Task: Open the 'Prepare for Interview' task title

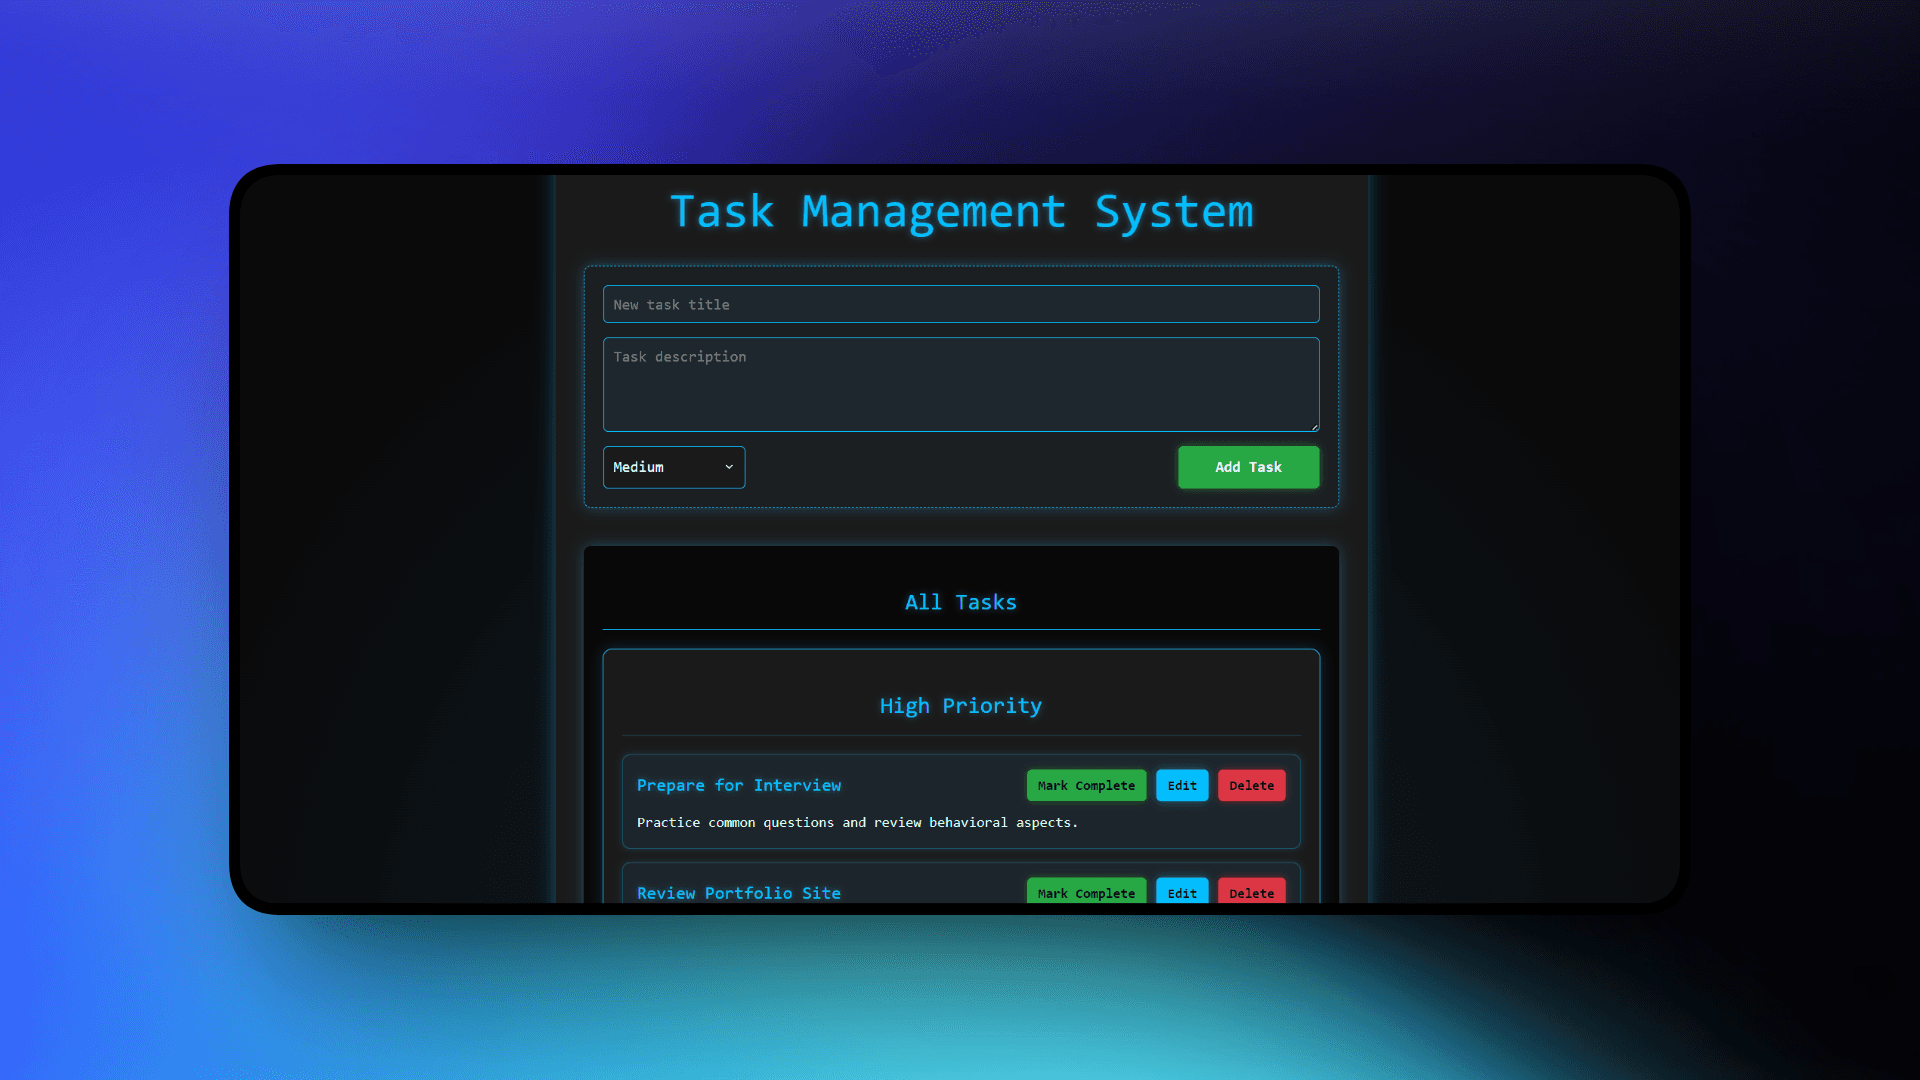Action: (738, 785)
